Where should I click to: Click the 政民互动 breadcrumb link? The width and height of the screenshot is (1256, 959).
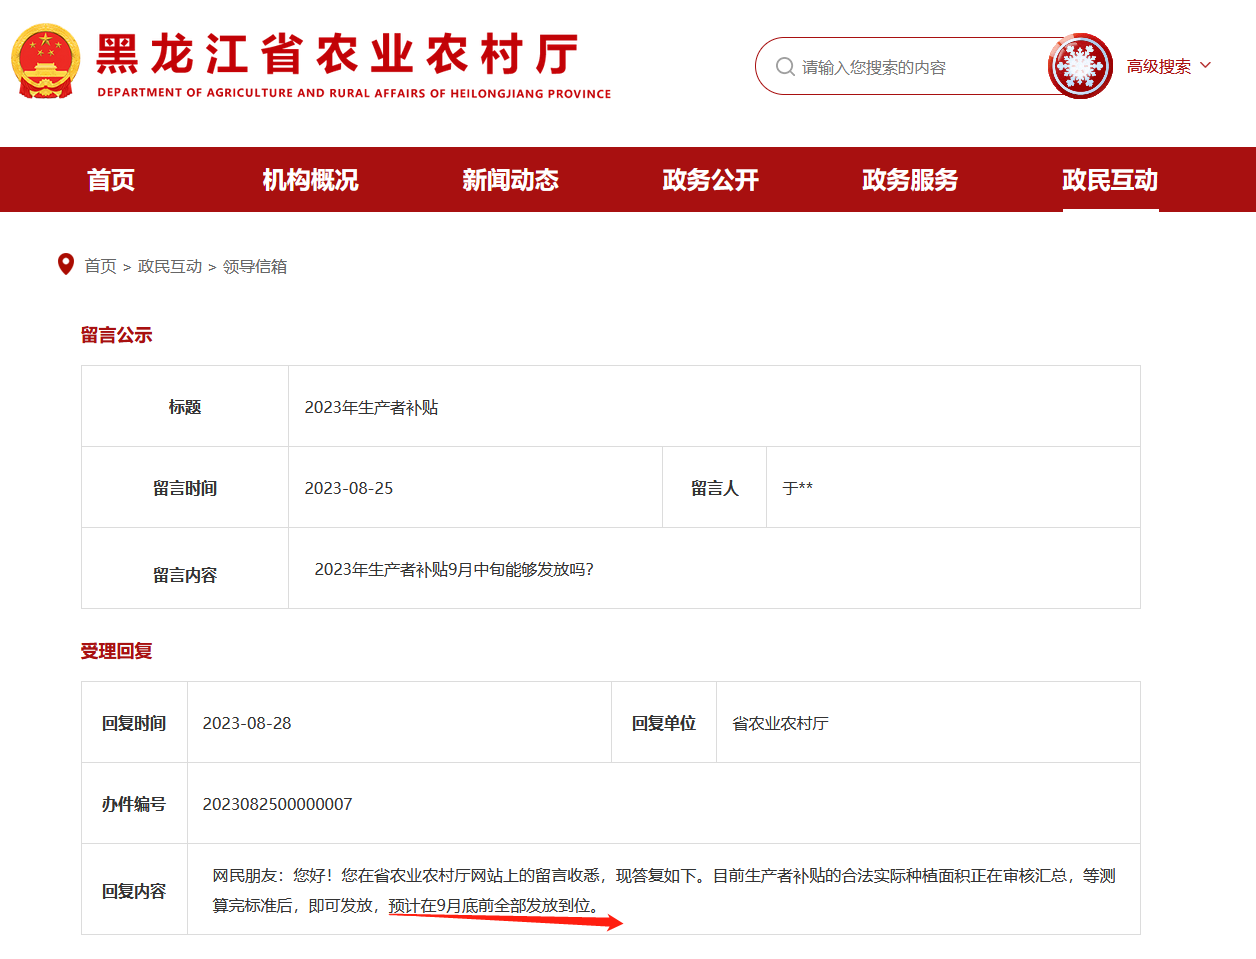click(x=170, y=266)
